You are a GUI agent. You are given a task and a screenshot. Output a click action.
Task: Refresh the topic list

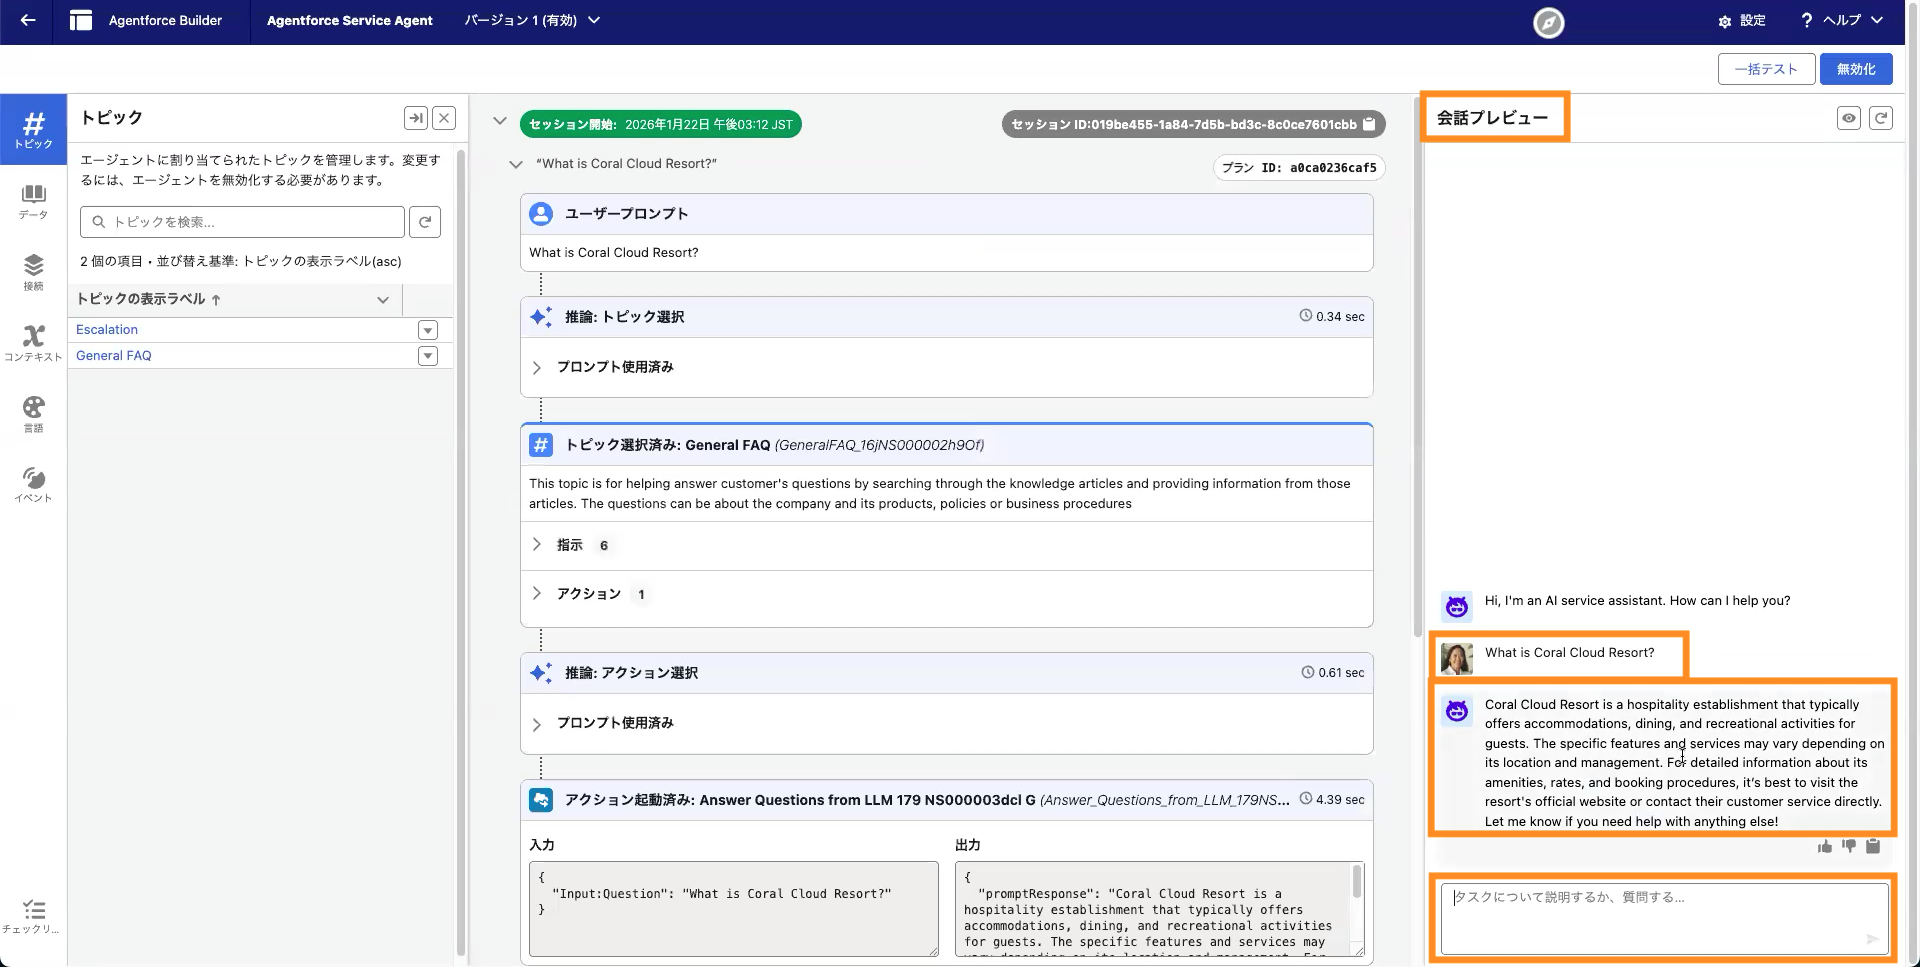point(425,222)
